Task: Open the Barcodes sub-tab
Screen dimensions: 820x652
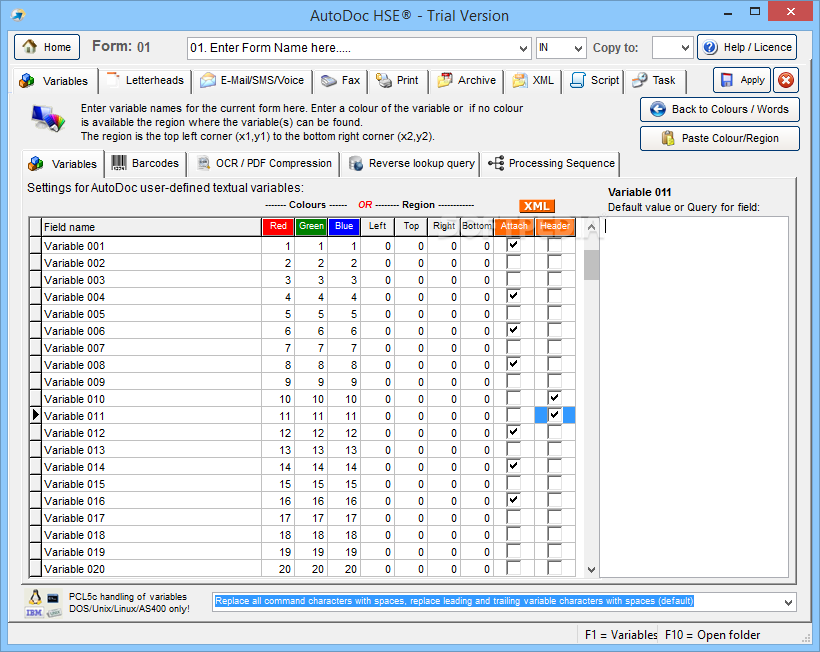Action: (145, 164)
